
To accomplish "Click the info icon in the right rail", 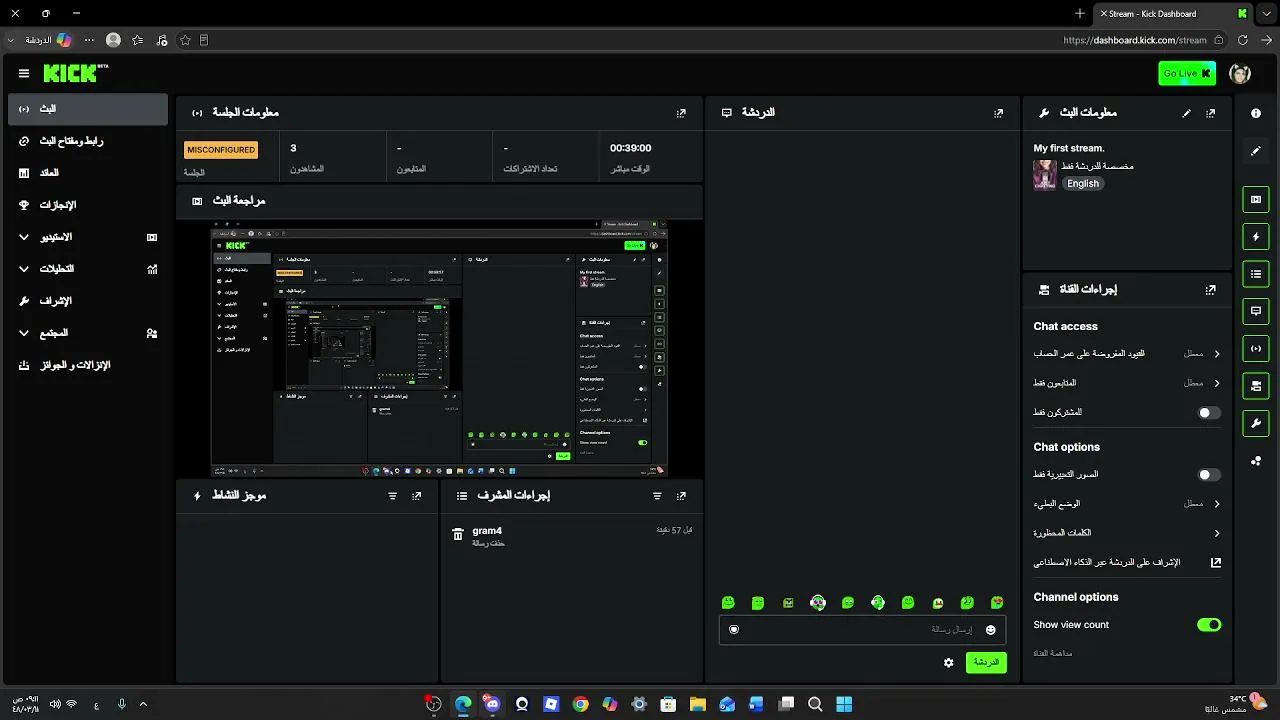I will [1256, 113].
